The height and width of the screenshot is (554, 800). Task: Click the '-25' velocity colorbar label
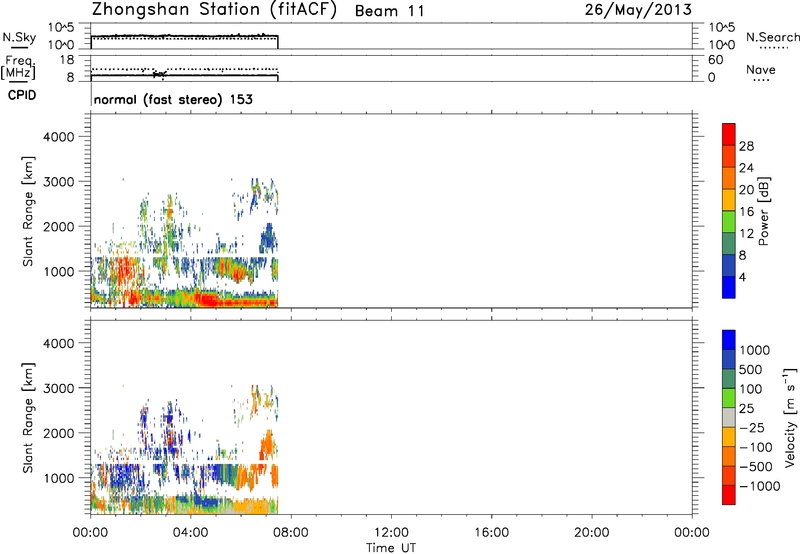tap(751, 427)
